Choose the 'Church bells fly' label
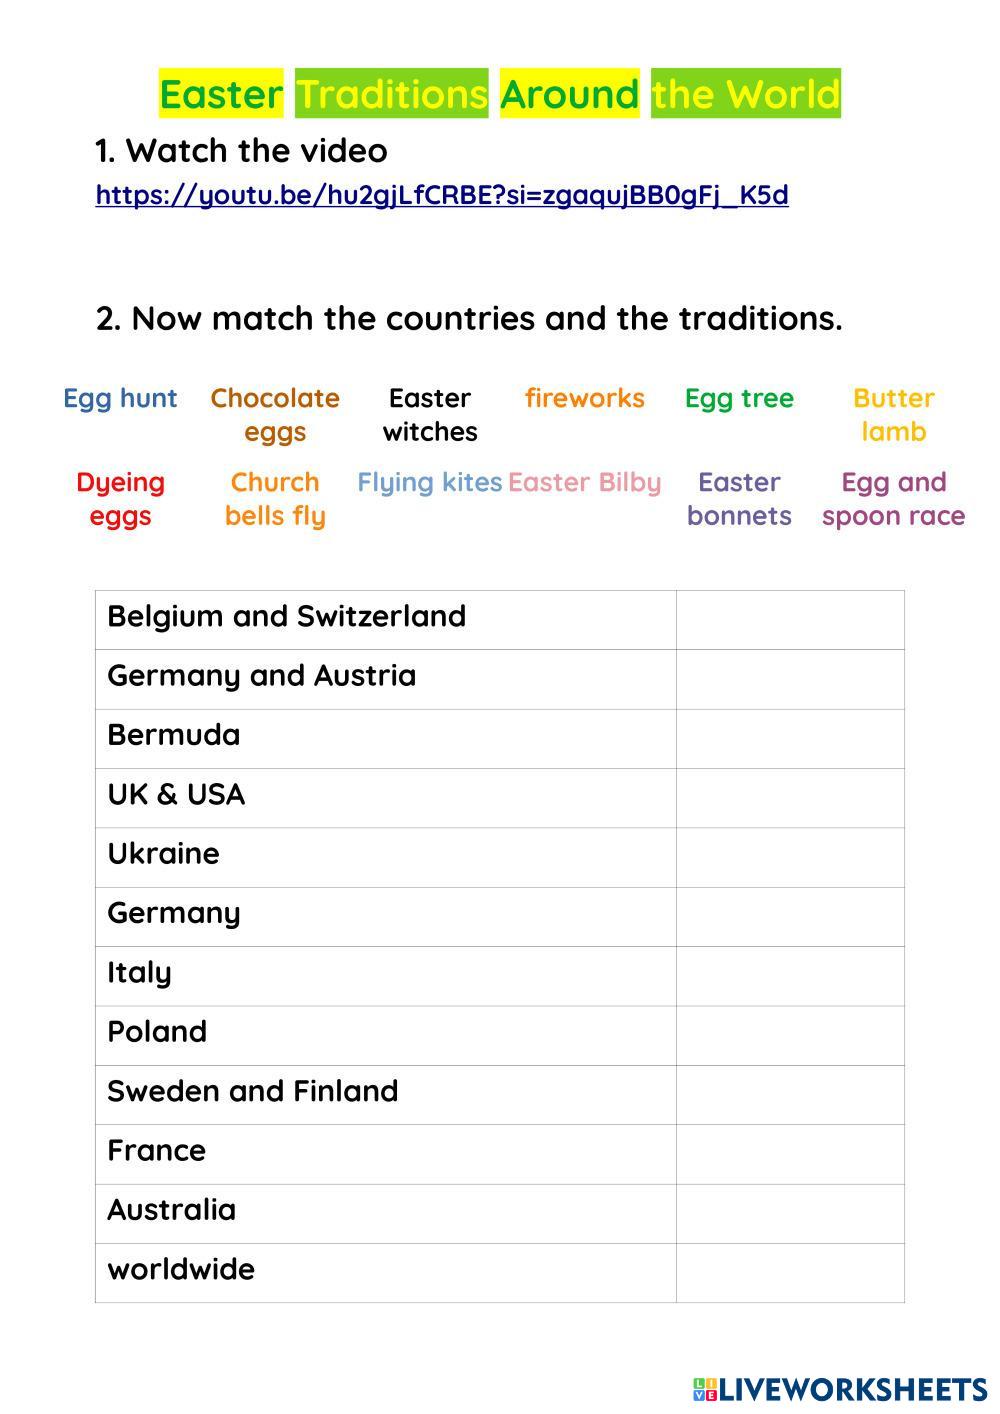The height and width of the screenshot is (1414, 1000). click(x=275, y=499)
